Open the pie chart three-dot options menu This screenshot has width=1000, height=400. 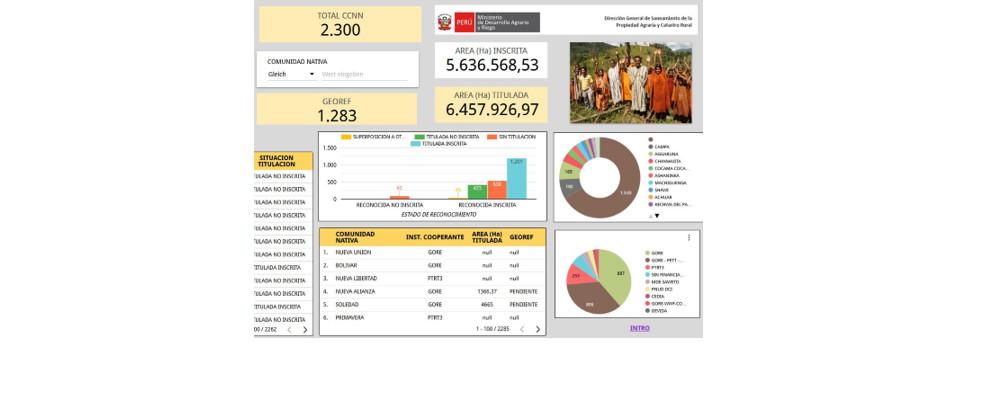point(689,238)
